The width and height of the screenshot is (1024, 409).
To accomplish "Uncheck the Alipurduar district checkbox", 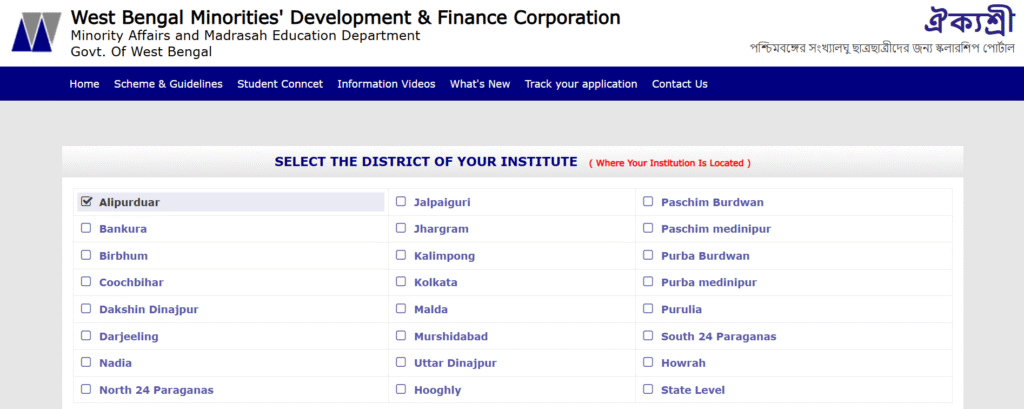I will click(x=86, y=202).
